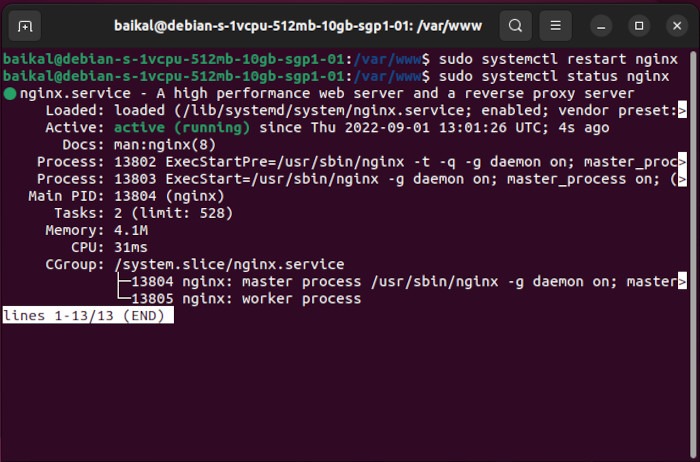Open a new terminal tab
Screen dimensions: 700x462
25,26
